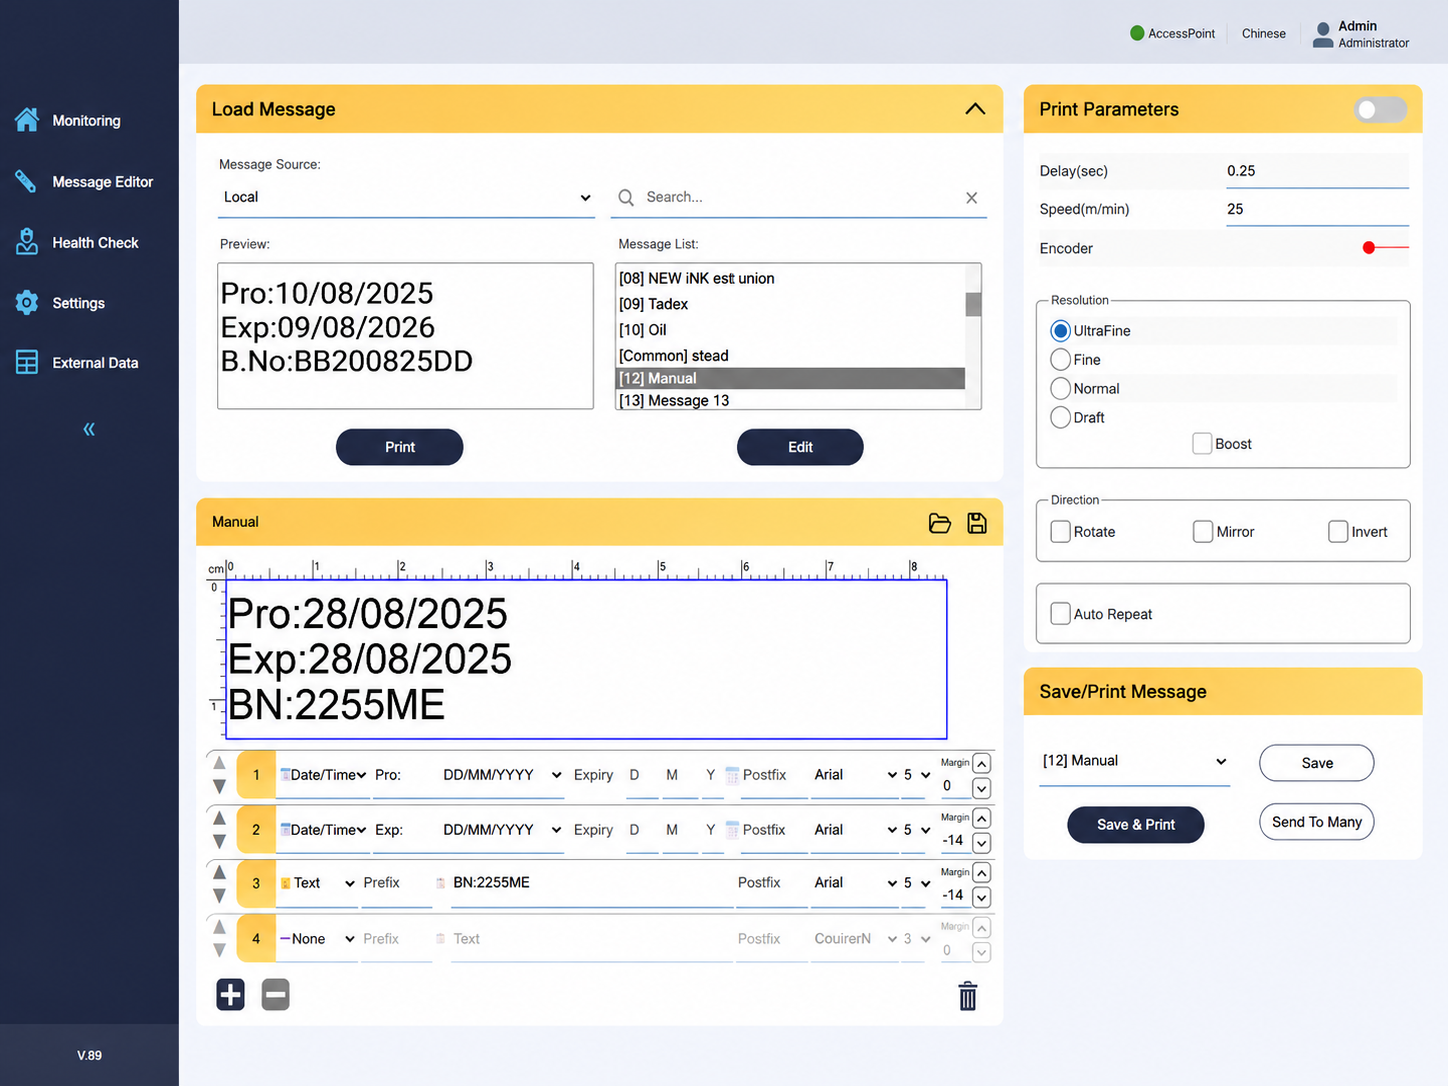Click the Save & Print button
This screenshot has width=1448, height=1086.
(1136, 825)
